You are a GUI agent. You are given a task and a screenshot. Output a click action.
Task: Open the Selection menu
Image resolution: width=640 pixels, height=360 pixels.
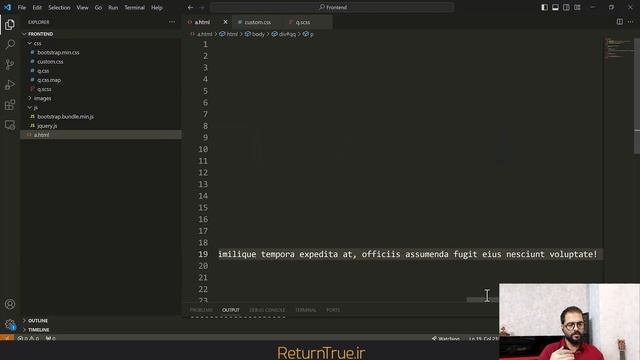pyautogui.click(x=59, y=7)
